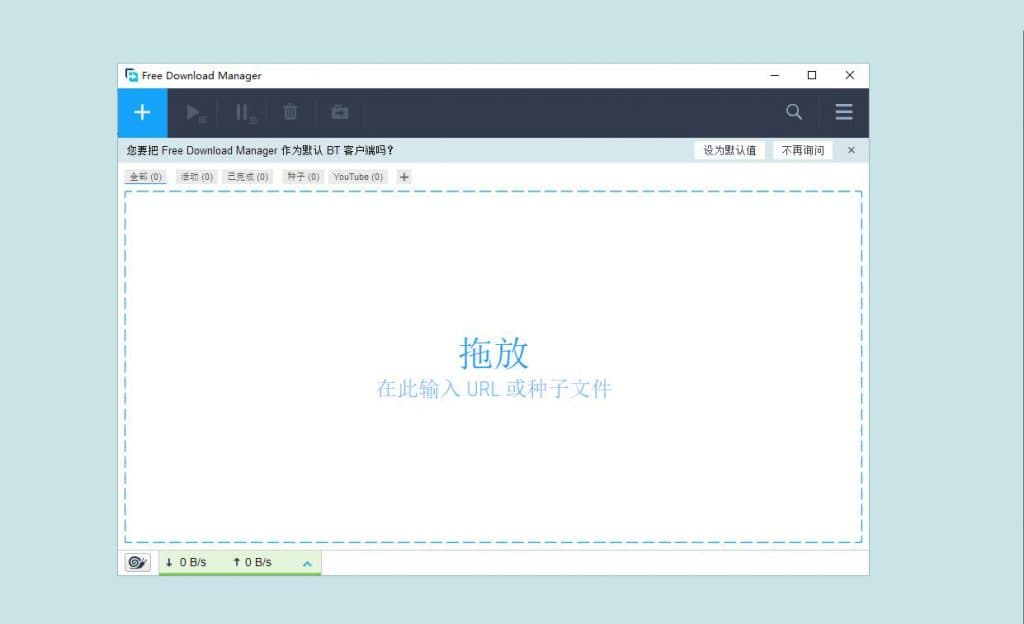Click the archive toolbar icon next to trash

tap(339, 112)
